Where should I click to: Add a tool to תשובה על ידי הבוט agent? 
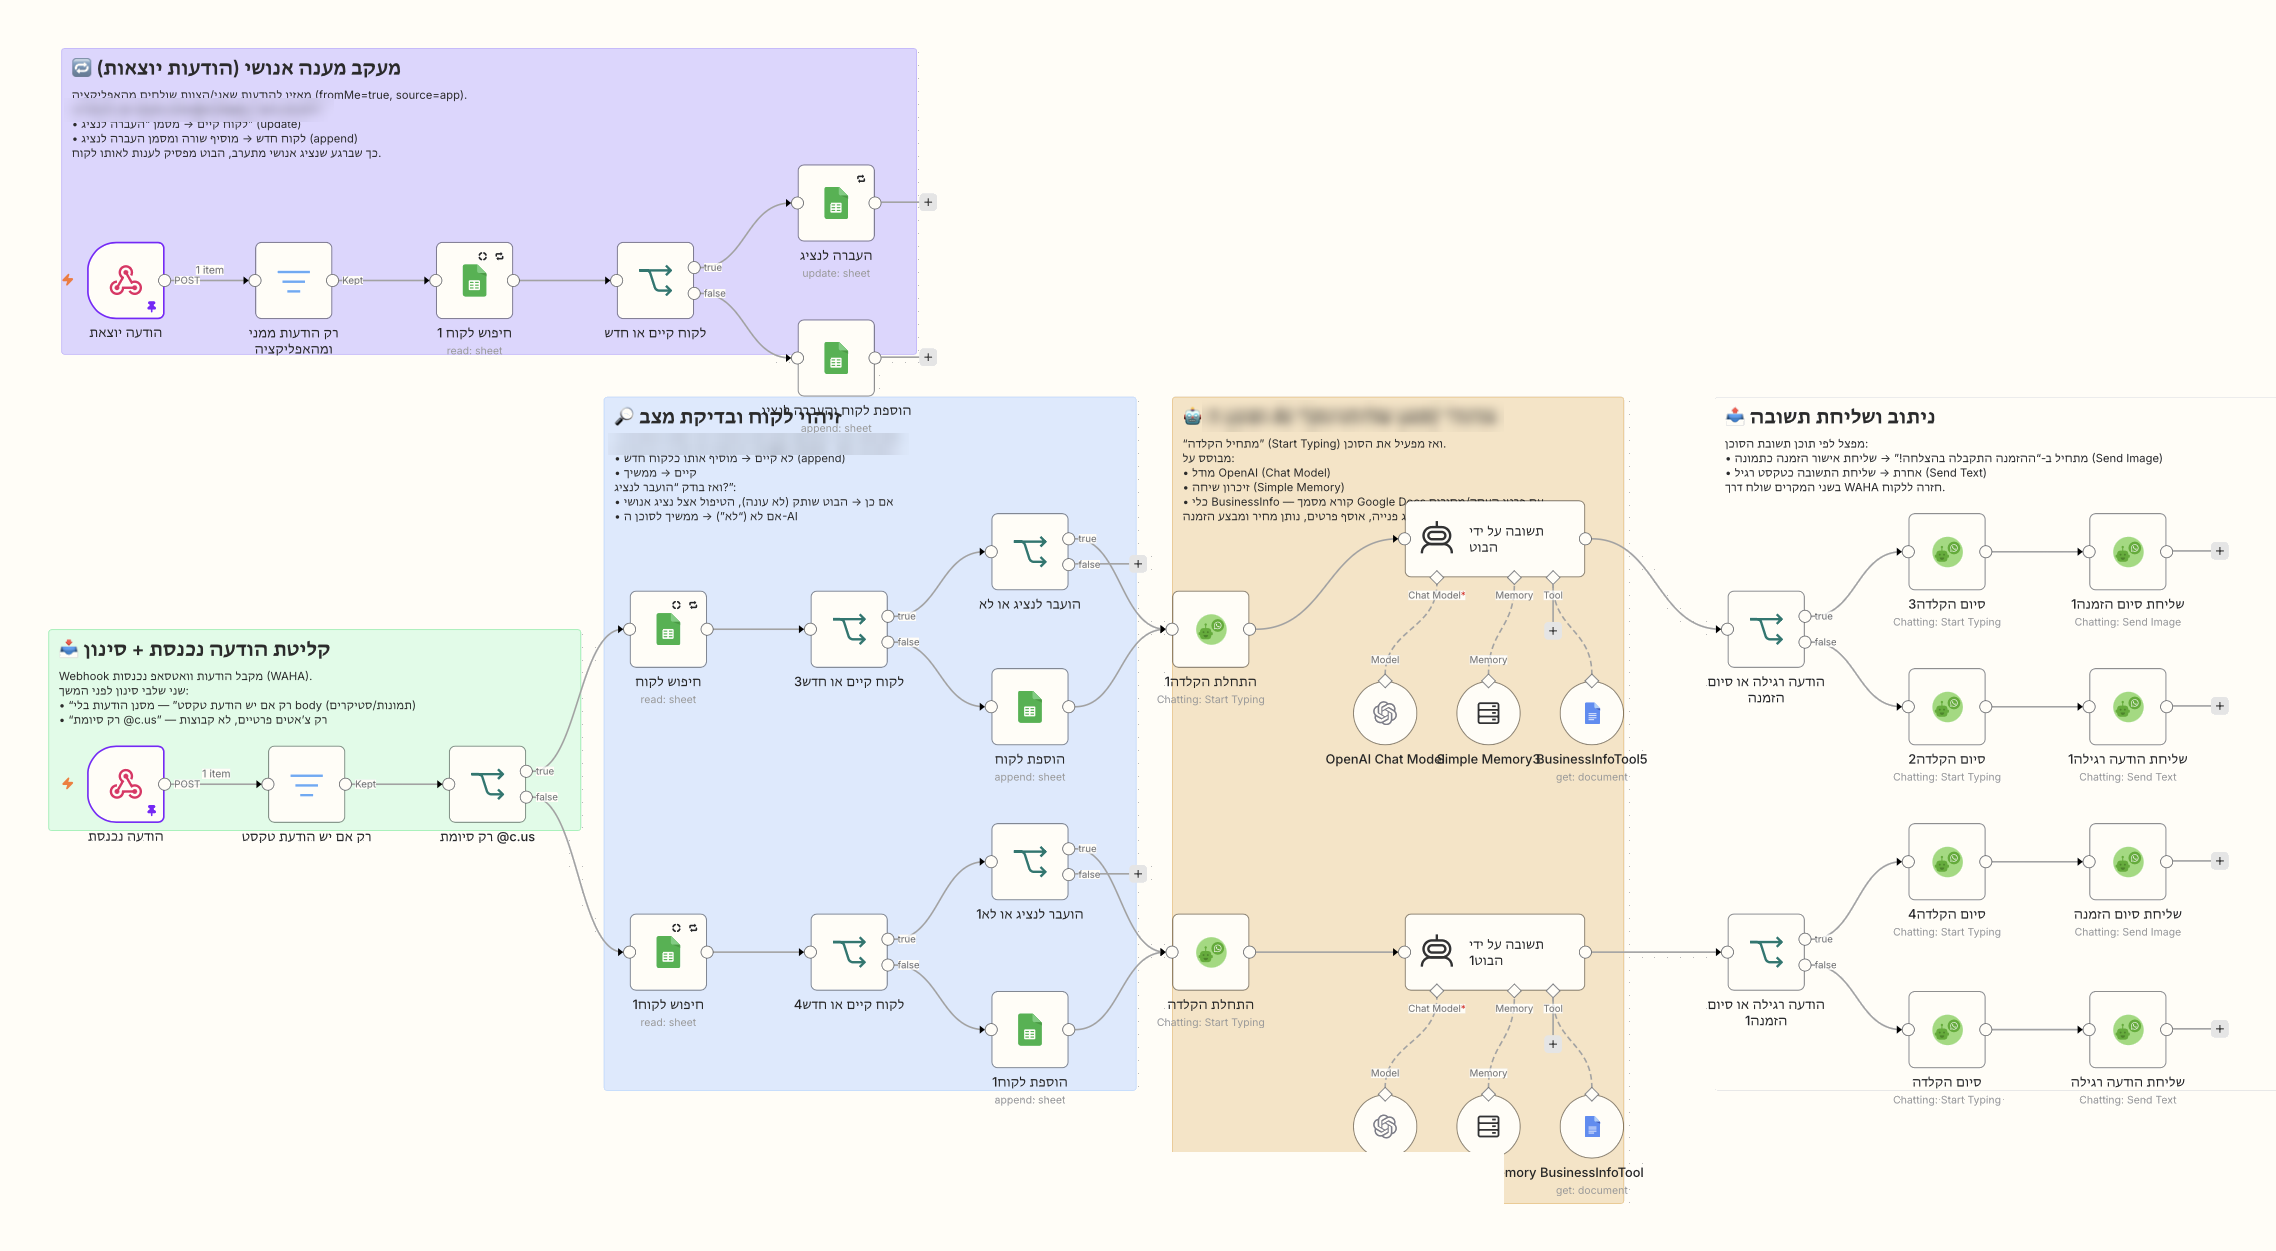click(x=1553, y=631)
